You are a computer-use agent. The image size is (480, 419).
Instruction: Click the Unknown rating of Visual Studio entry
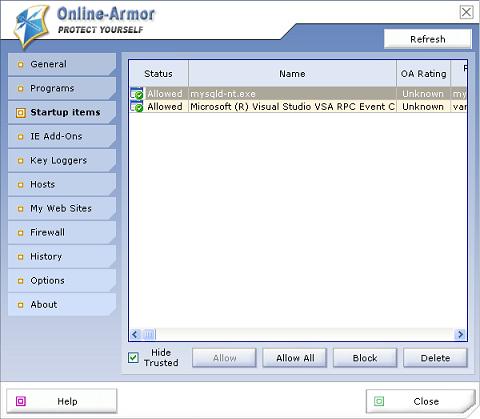tap(423, 106)
